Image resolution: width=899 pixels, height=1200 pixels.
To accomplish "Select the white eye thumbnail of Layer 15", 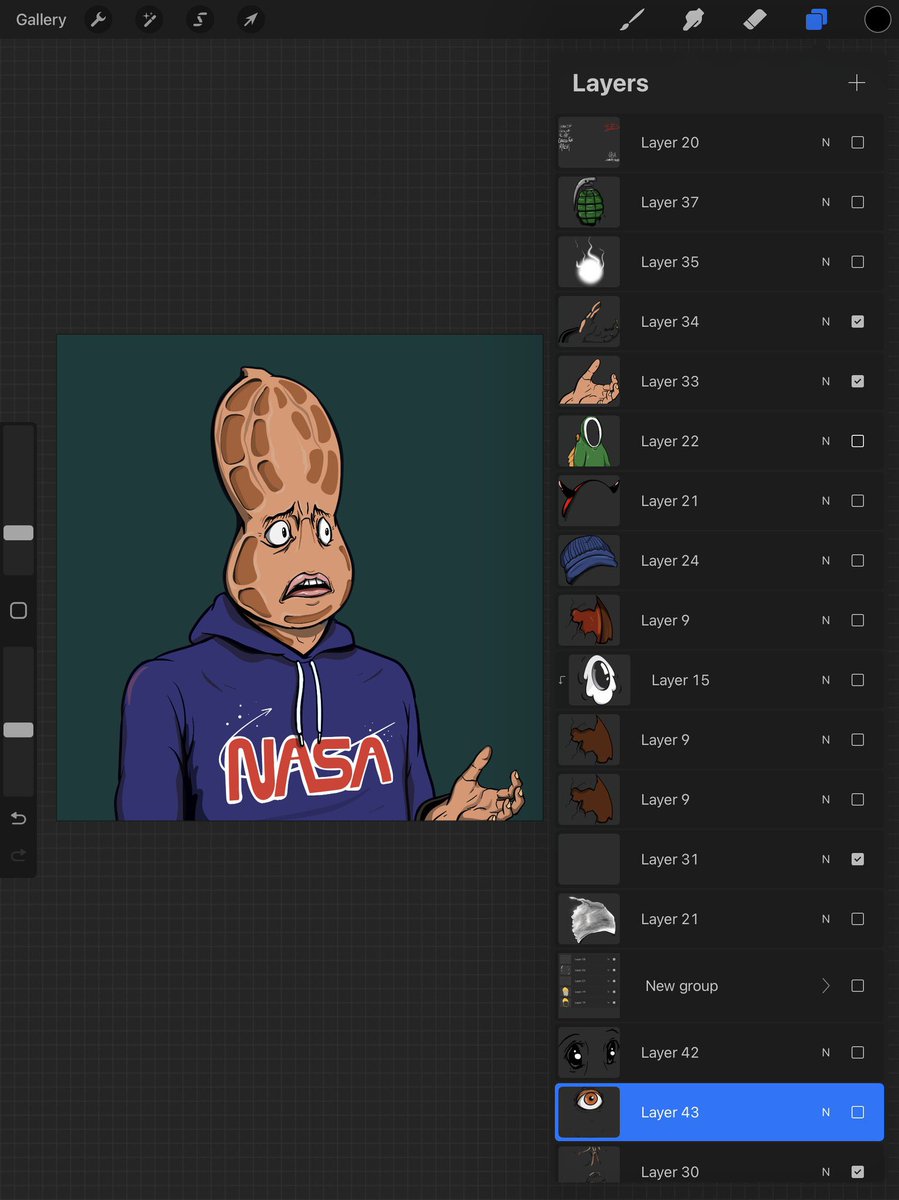I will tap(599, 680).
